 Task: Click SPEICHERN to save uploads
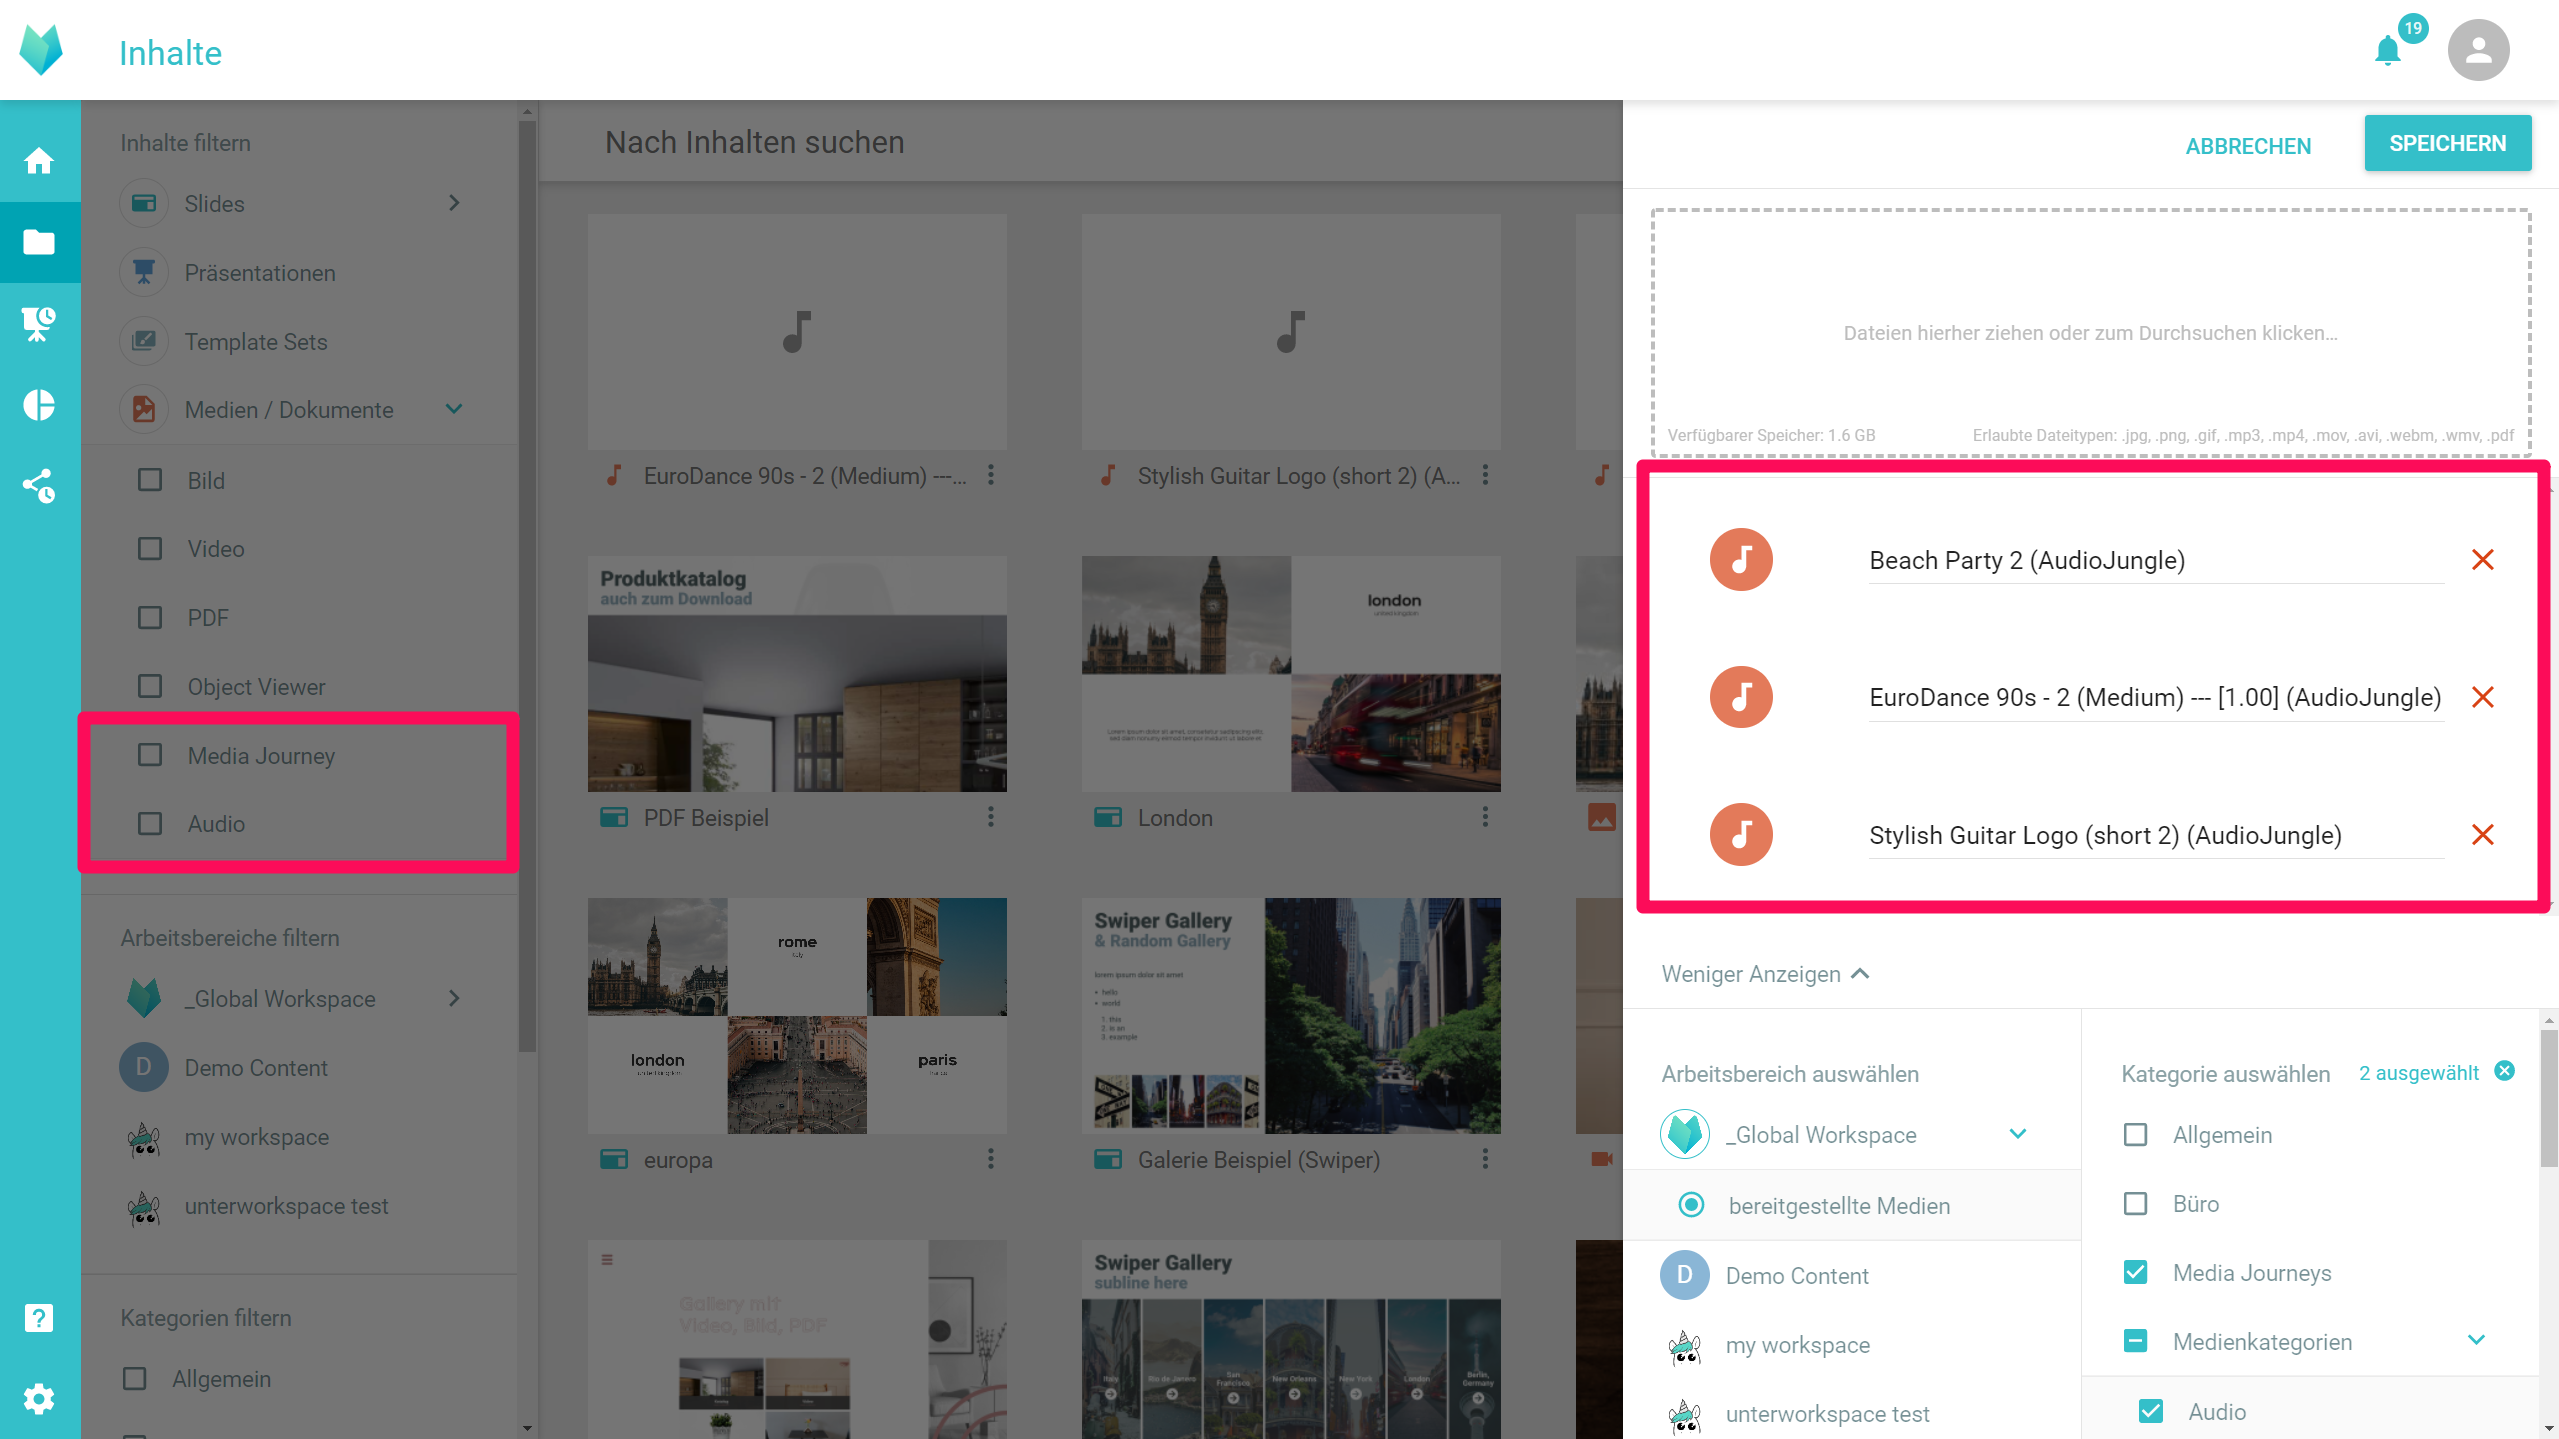pos(2447,143)
